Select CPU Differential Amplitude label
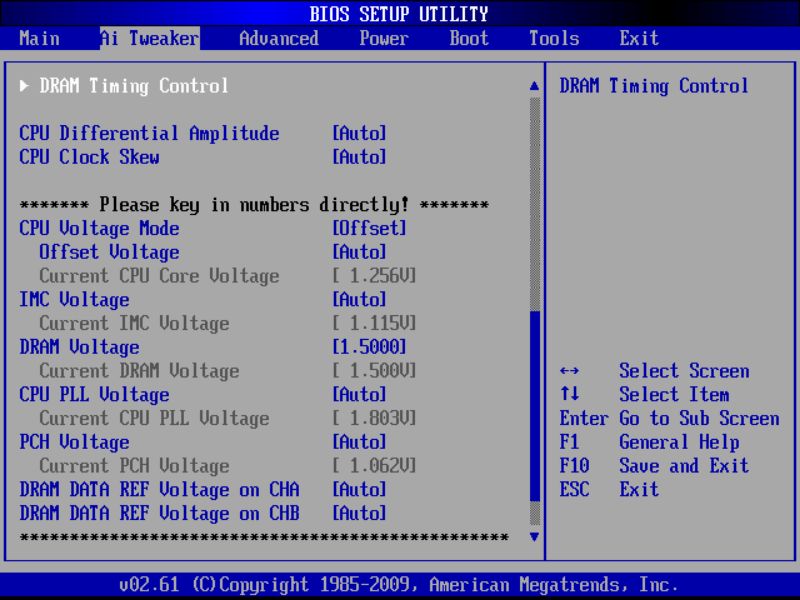The image size is (800, 600). point(149,134)
